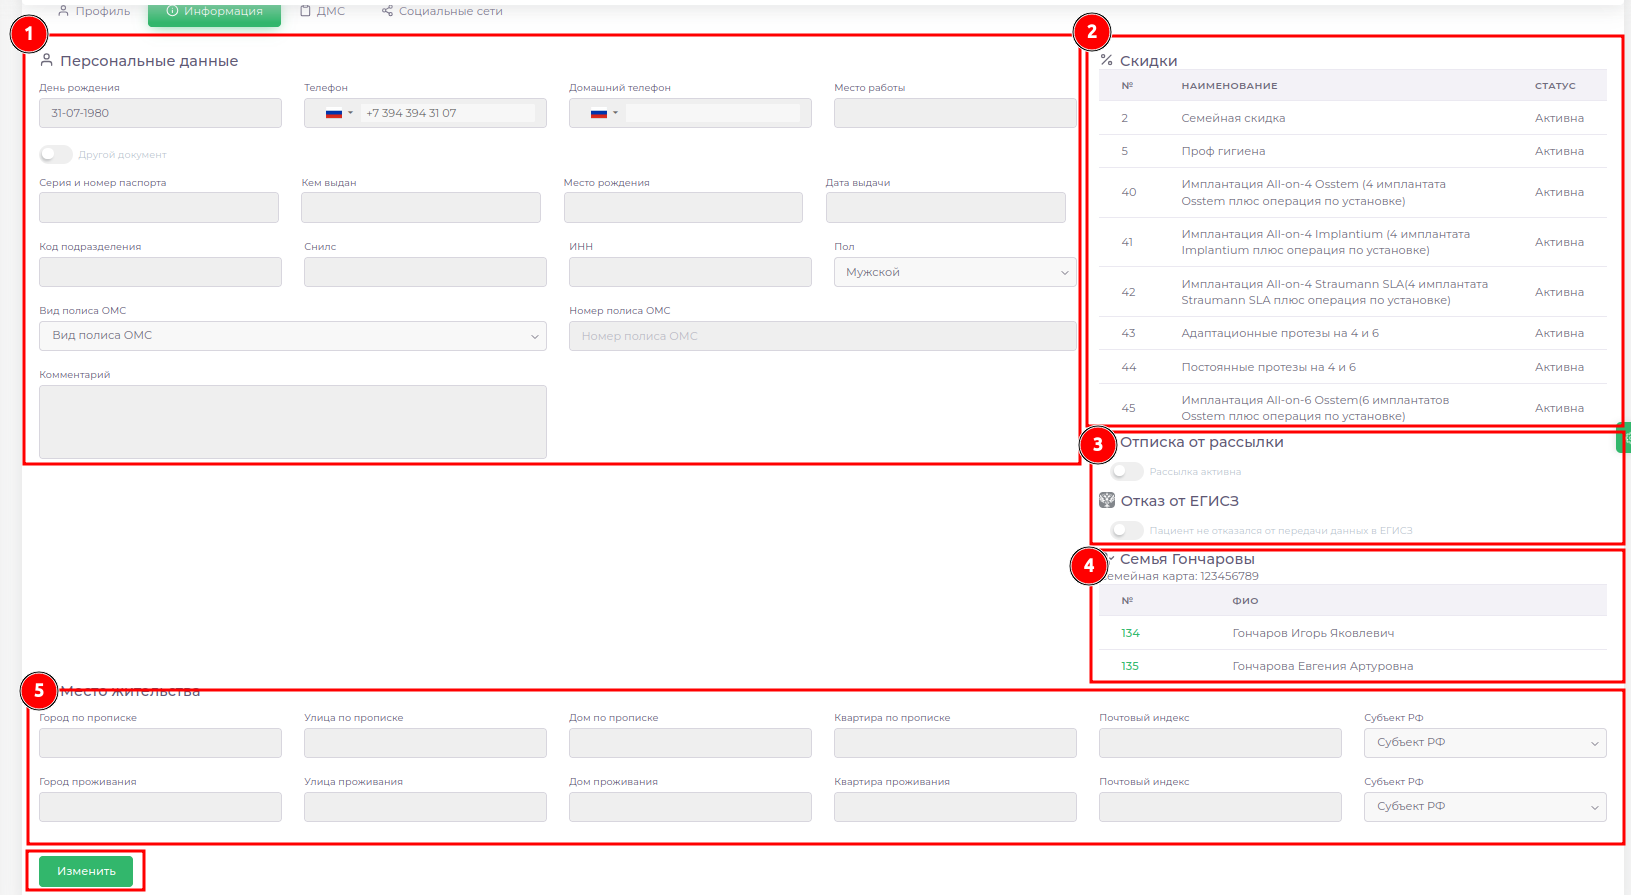Click the День рождения field with 31-07-1980
This screenshot has width=1631, height=895.
tap(160, 113)
